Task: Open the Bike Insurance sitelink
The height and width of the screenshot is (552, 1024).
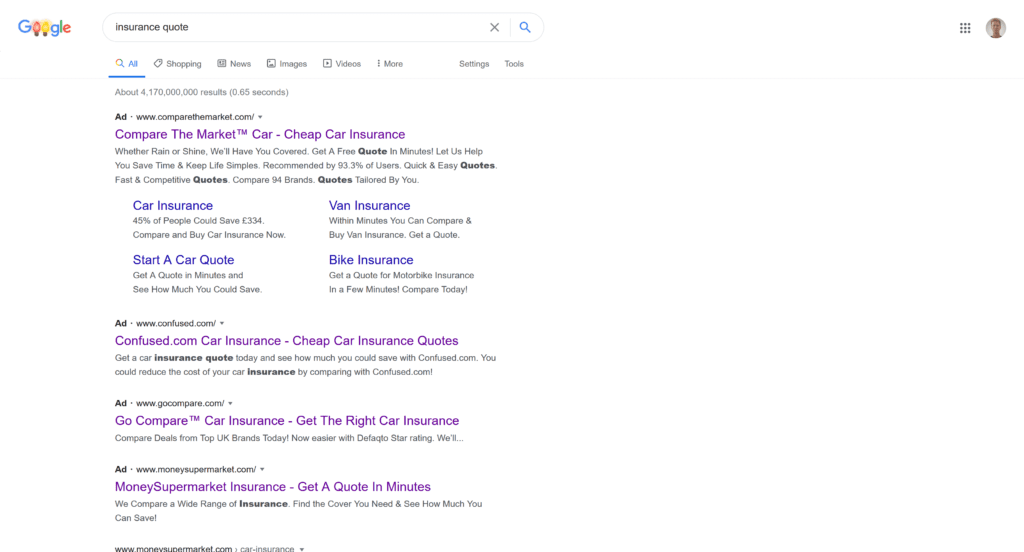Action: (x=371, y=260)
